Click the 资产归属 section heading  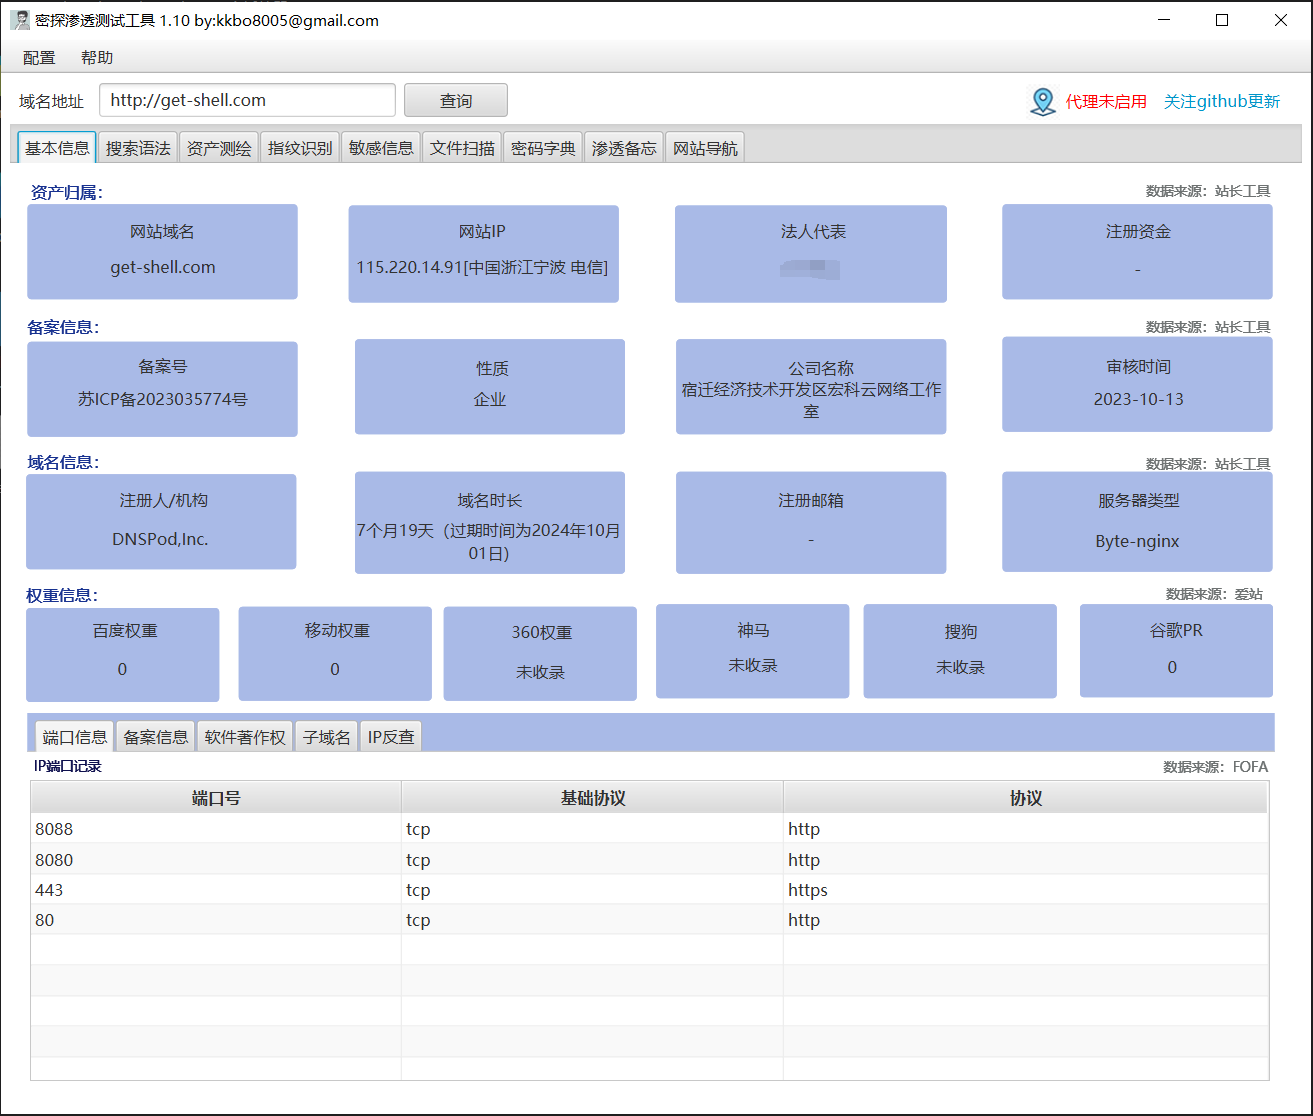click(66, 192)
